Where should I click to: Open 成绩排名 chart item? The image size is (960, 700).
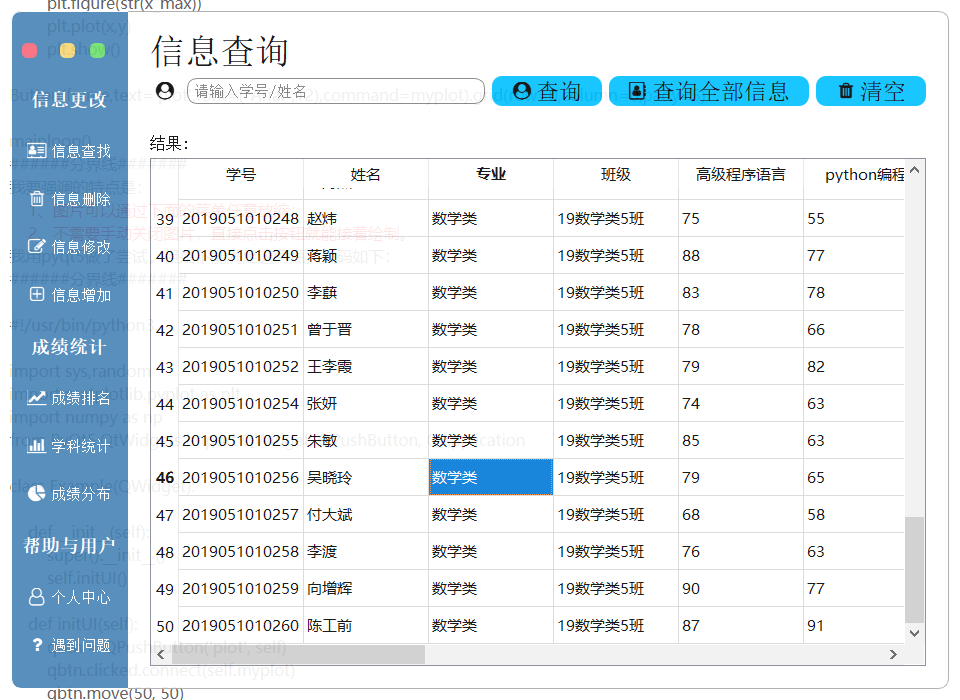pos(69,398)
